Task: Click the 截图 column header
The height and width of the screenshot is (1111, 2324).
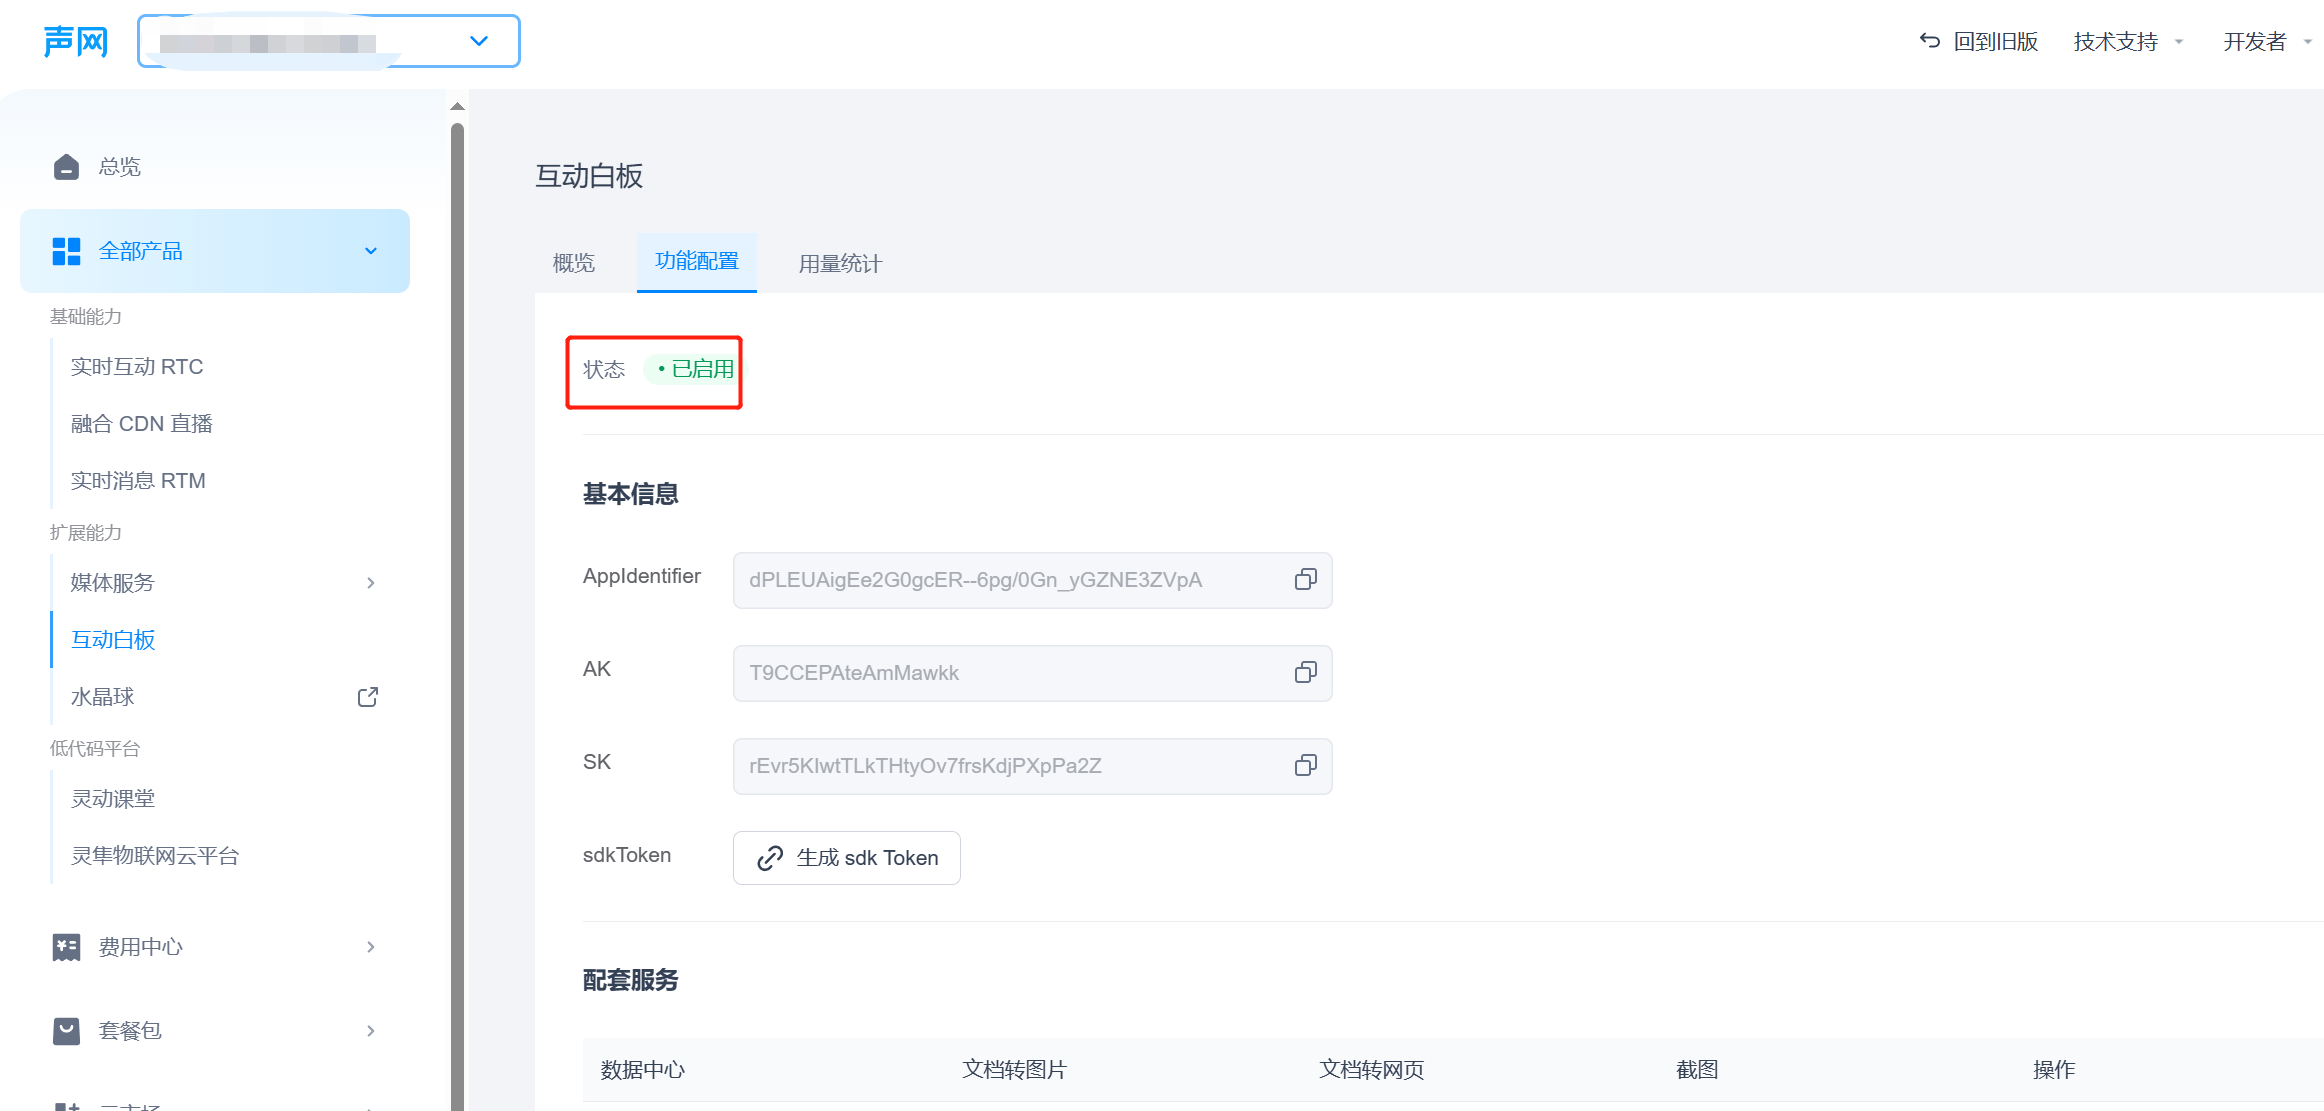Action: 1697,1070
